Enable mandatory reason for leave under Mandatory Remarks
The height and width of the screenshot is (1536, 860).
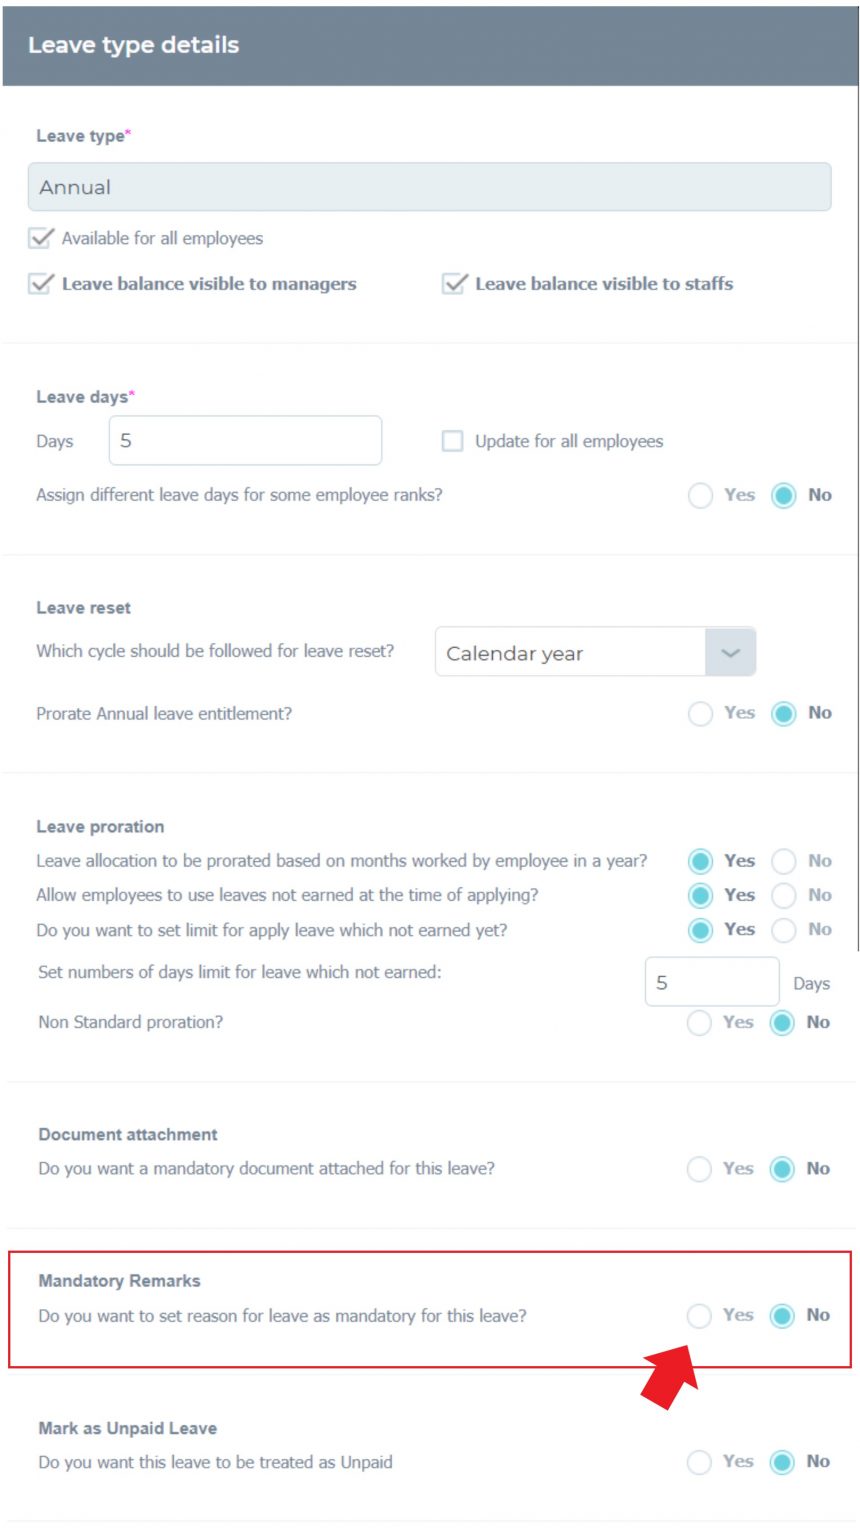point(700,1315)
